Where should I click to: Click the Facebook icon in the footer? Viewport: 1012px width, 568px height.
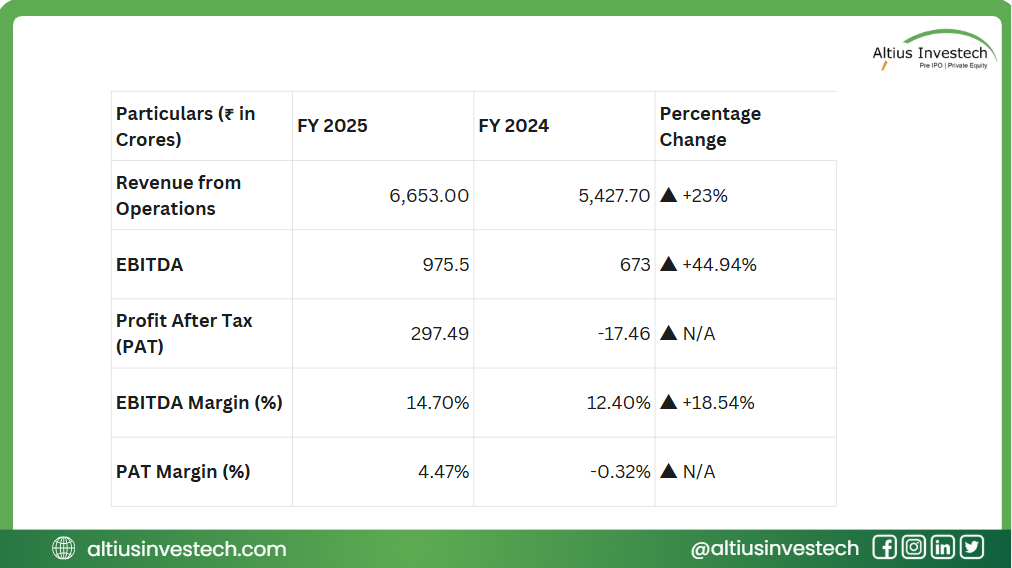pyautogui.click(x=884, y=547)
